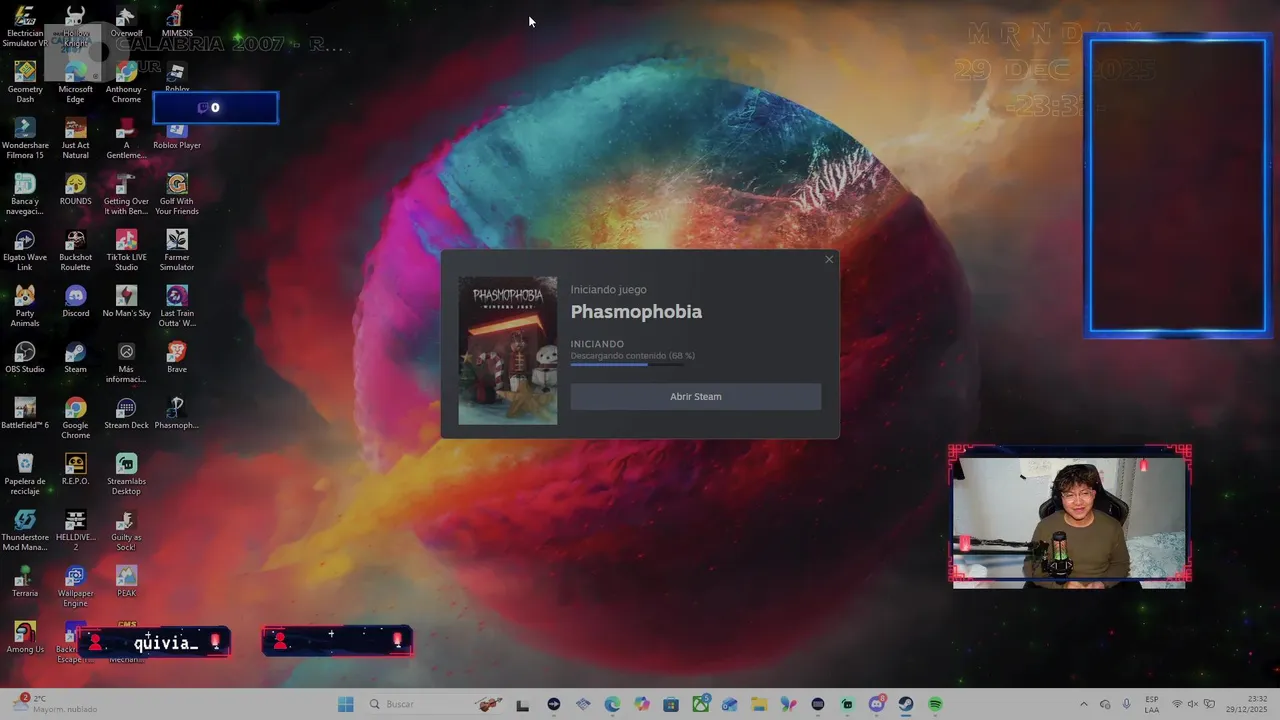The image size is (1280, 720).
Task: Select the OBS Studio desktop icon
Action: [25, 357]
